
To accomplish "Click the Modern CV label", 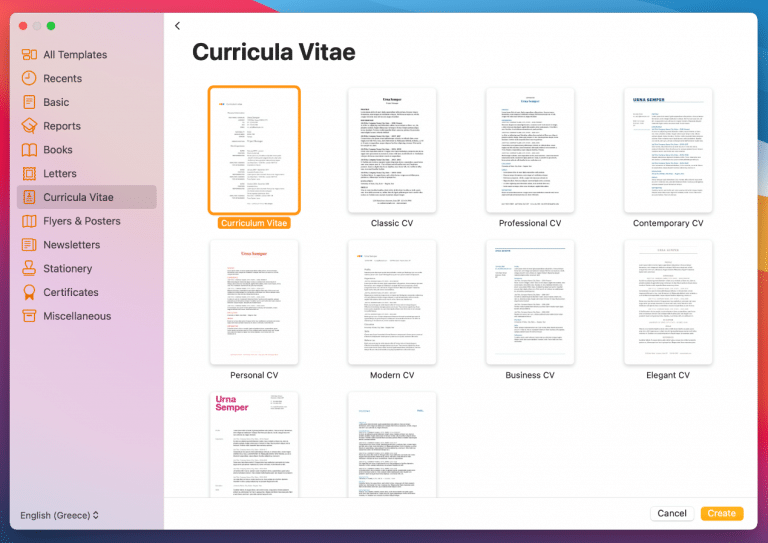I will [392, 375].
